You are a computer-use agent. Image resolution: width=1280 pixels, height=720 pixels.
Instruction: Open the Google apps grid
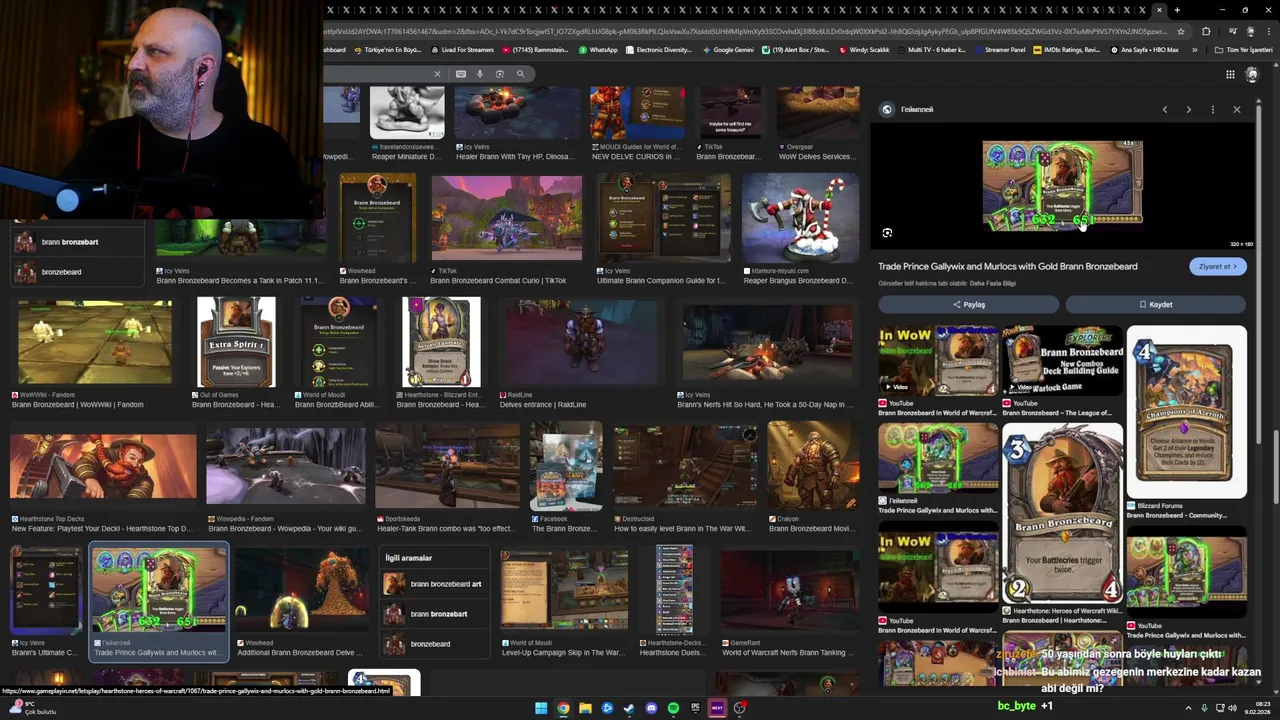(1230, 74)
